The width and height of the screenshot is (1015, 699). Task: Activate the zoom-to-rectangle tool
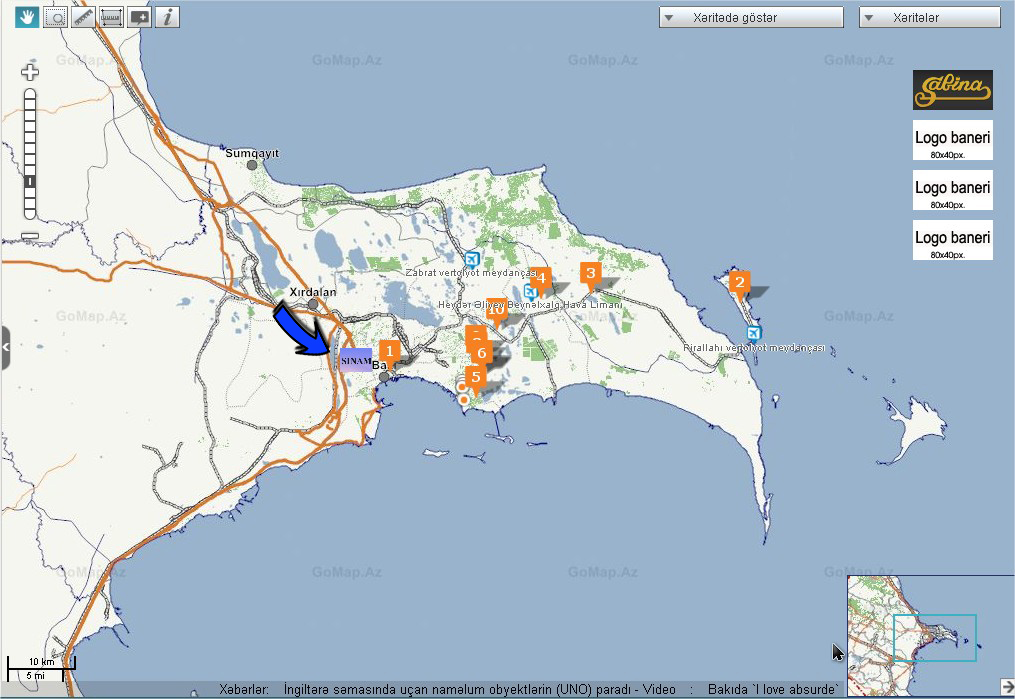pyautogui.click(x=56, y=16)
